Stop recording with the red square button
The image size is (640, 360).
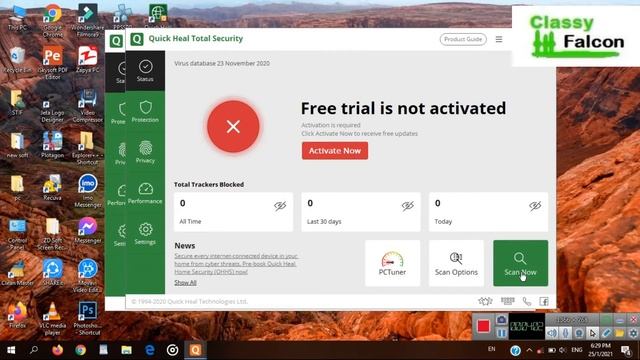click(x=484, y=326)
